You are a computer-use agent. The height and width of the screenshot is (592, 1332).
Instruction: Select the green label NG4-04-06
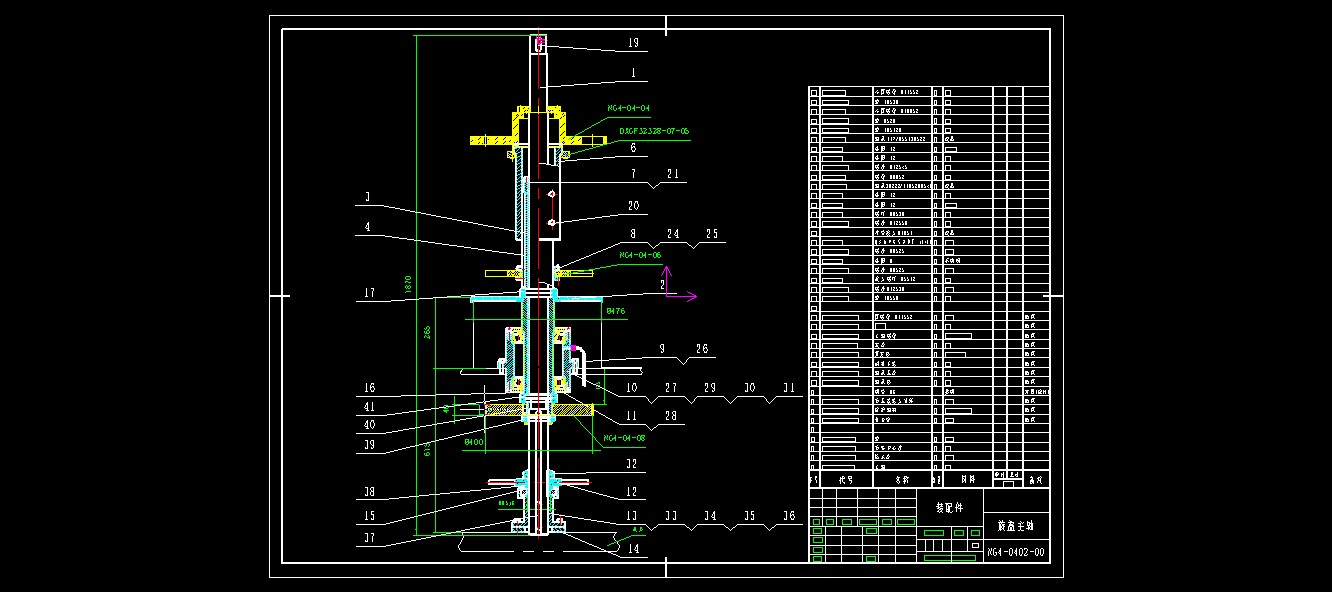pos(640,255)
